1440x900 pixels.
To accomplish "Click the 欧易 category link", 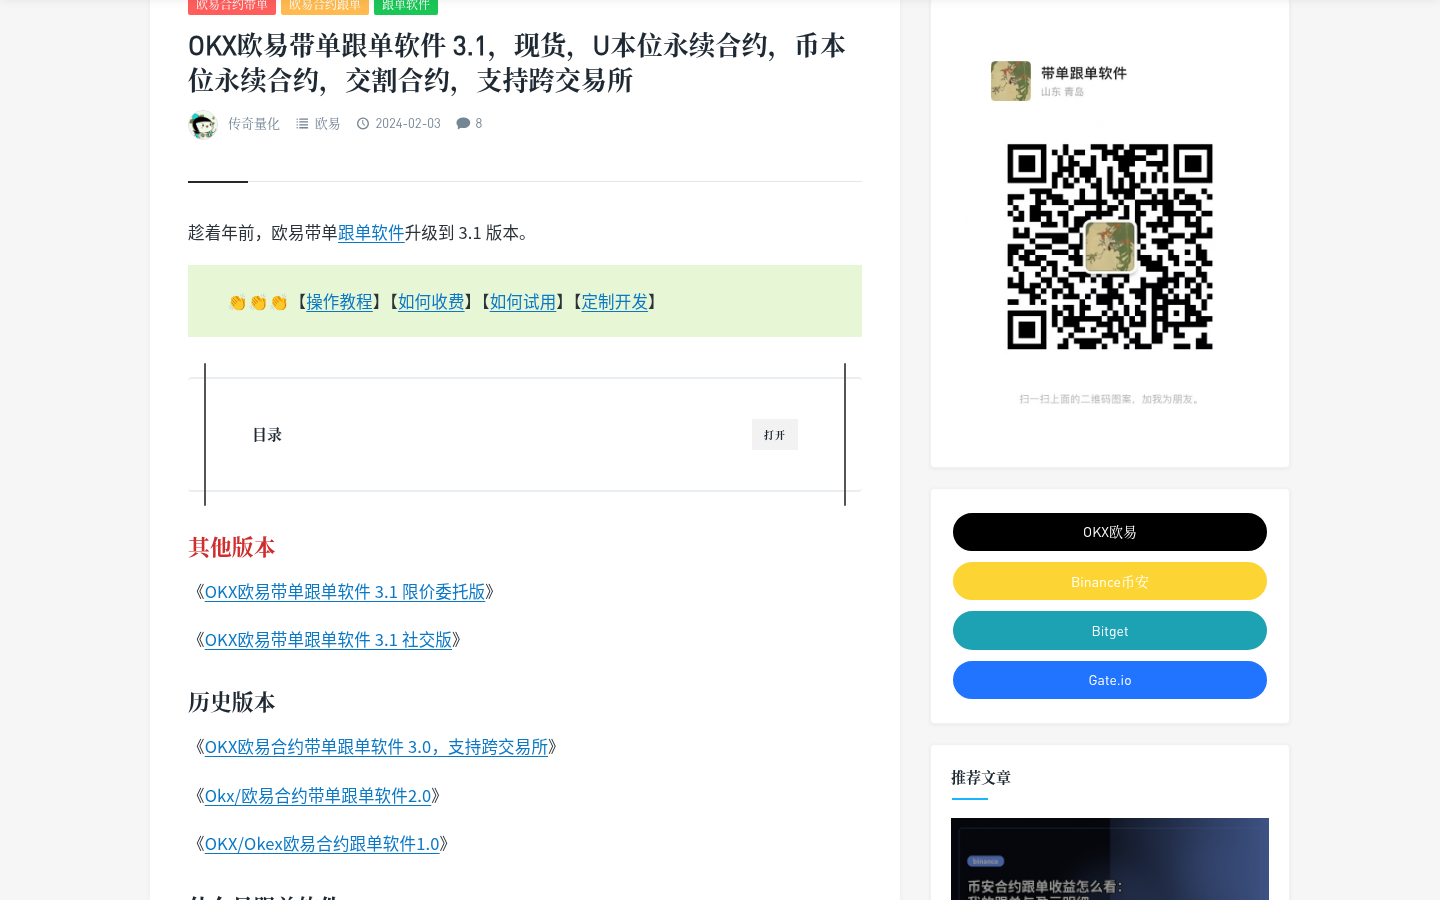I will 327,124.
